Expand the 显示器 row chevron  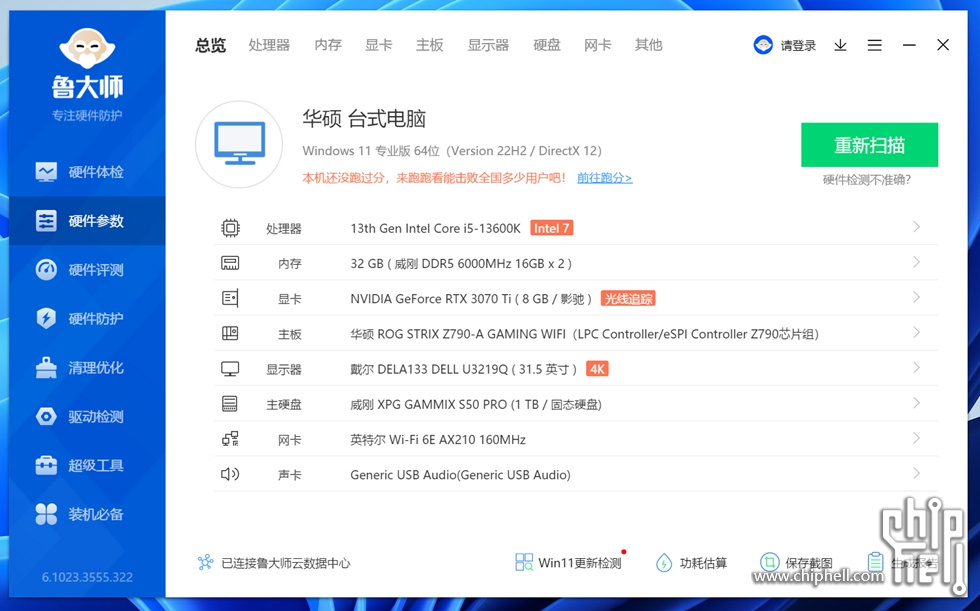click(916, 368)
